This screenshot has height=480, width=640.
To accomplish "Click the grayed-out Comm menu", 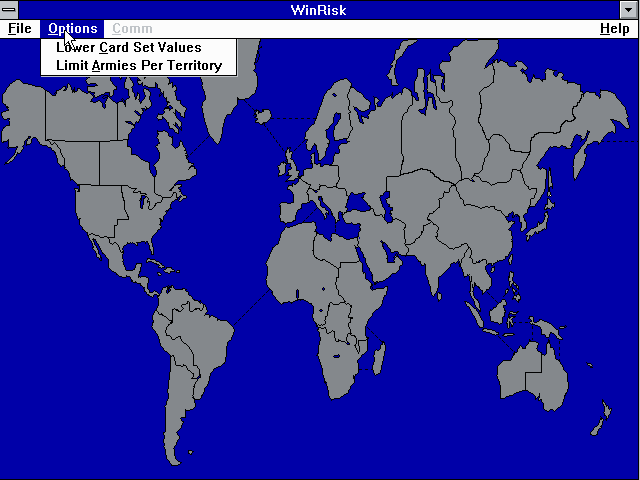I will point(132,29).
